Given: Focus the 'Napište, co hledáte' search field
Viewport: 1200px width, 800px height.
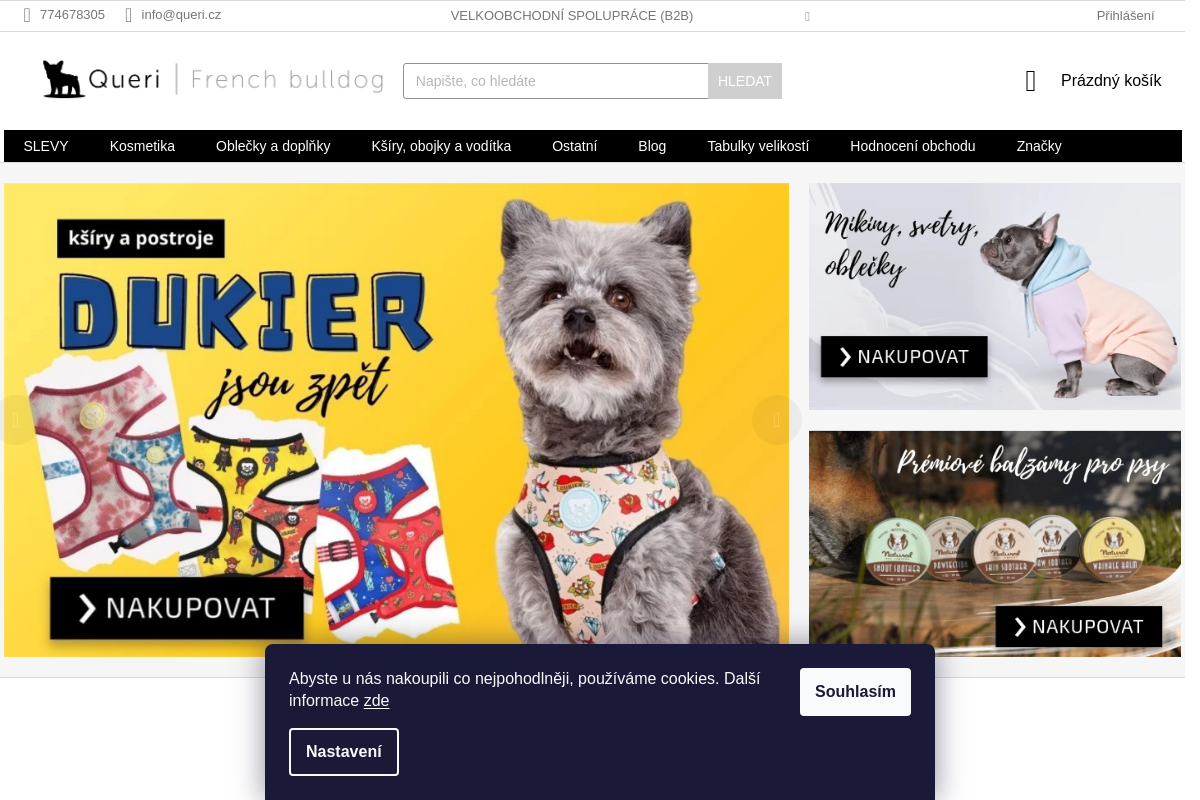Looking at the screenshot, I should click(556, 81).
